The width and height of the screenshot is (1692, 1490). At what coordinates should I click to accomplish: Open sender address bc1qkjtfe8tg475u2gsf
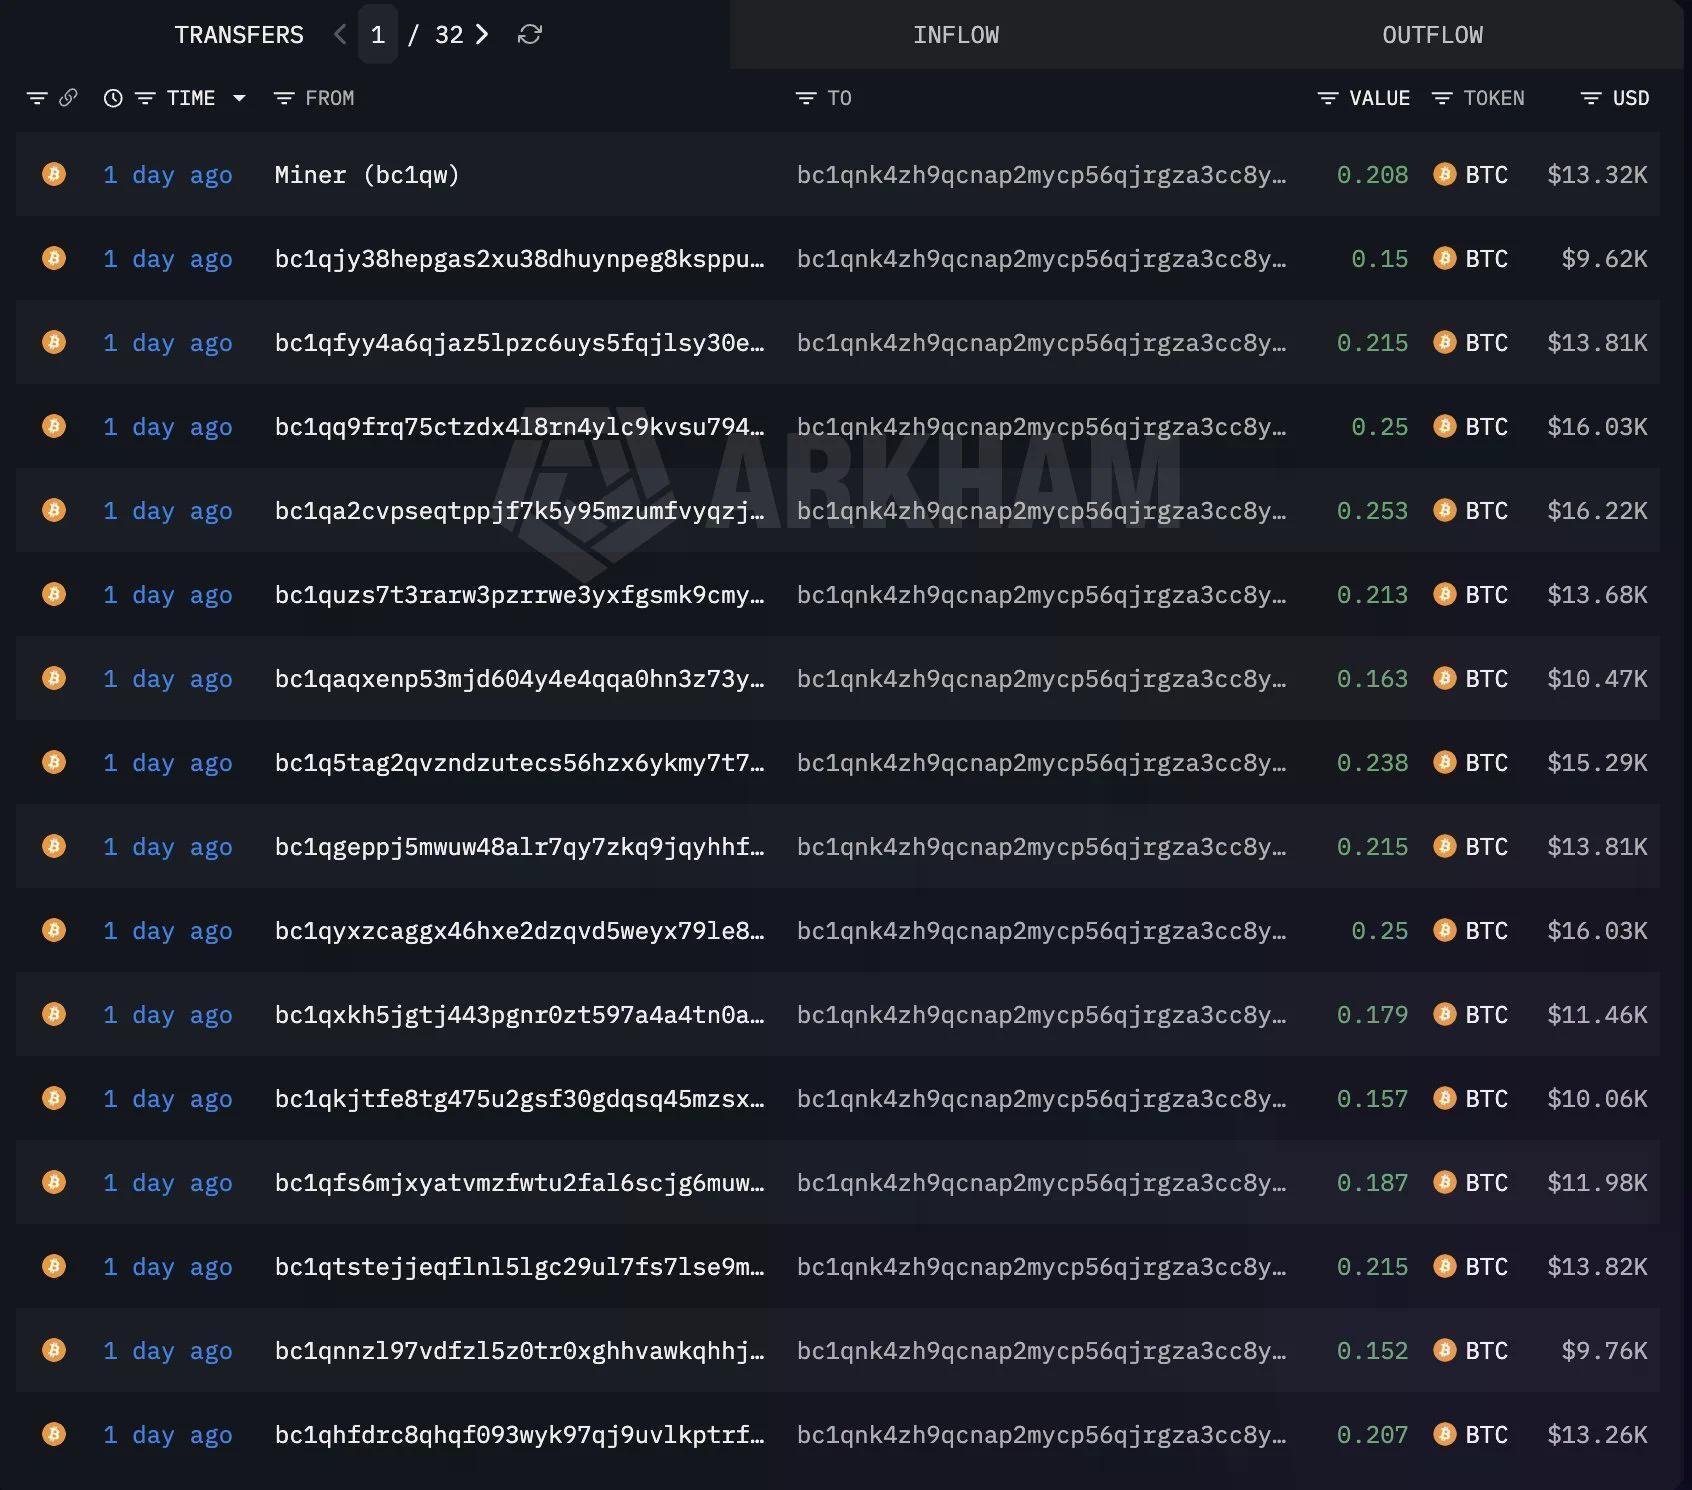[x=519, y=1099]
